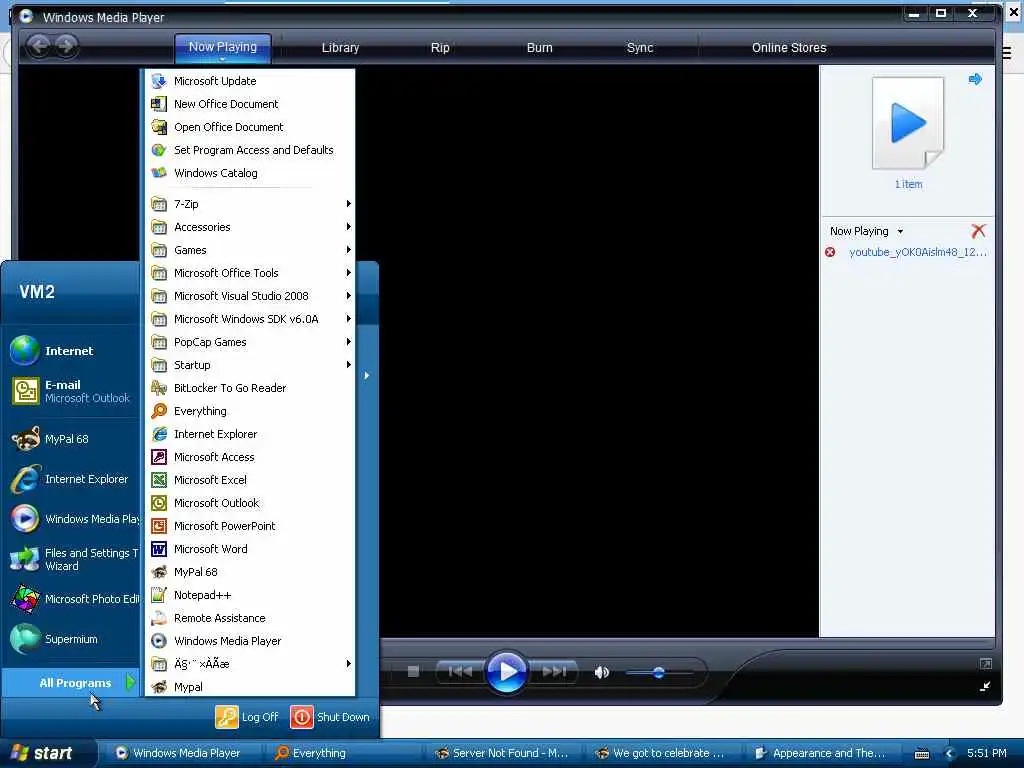Open the Sync tab

coord(640,48)
